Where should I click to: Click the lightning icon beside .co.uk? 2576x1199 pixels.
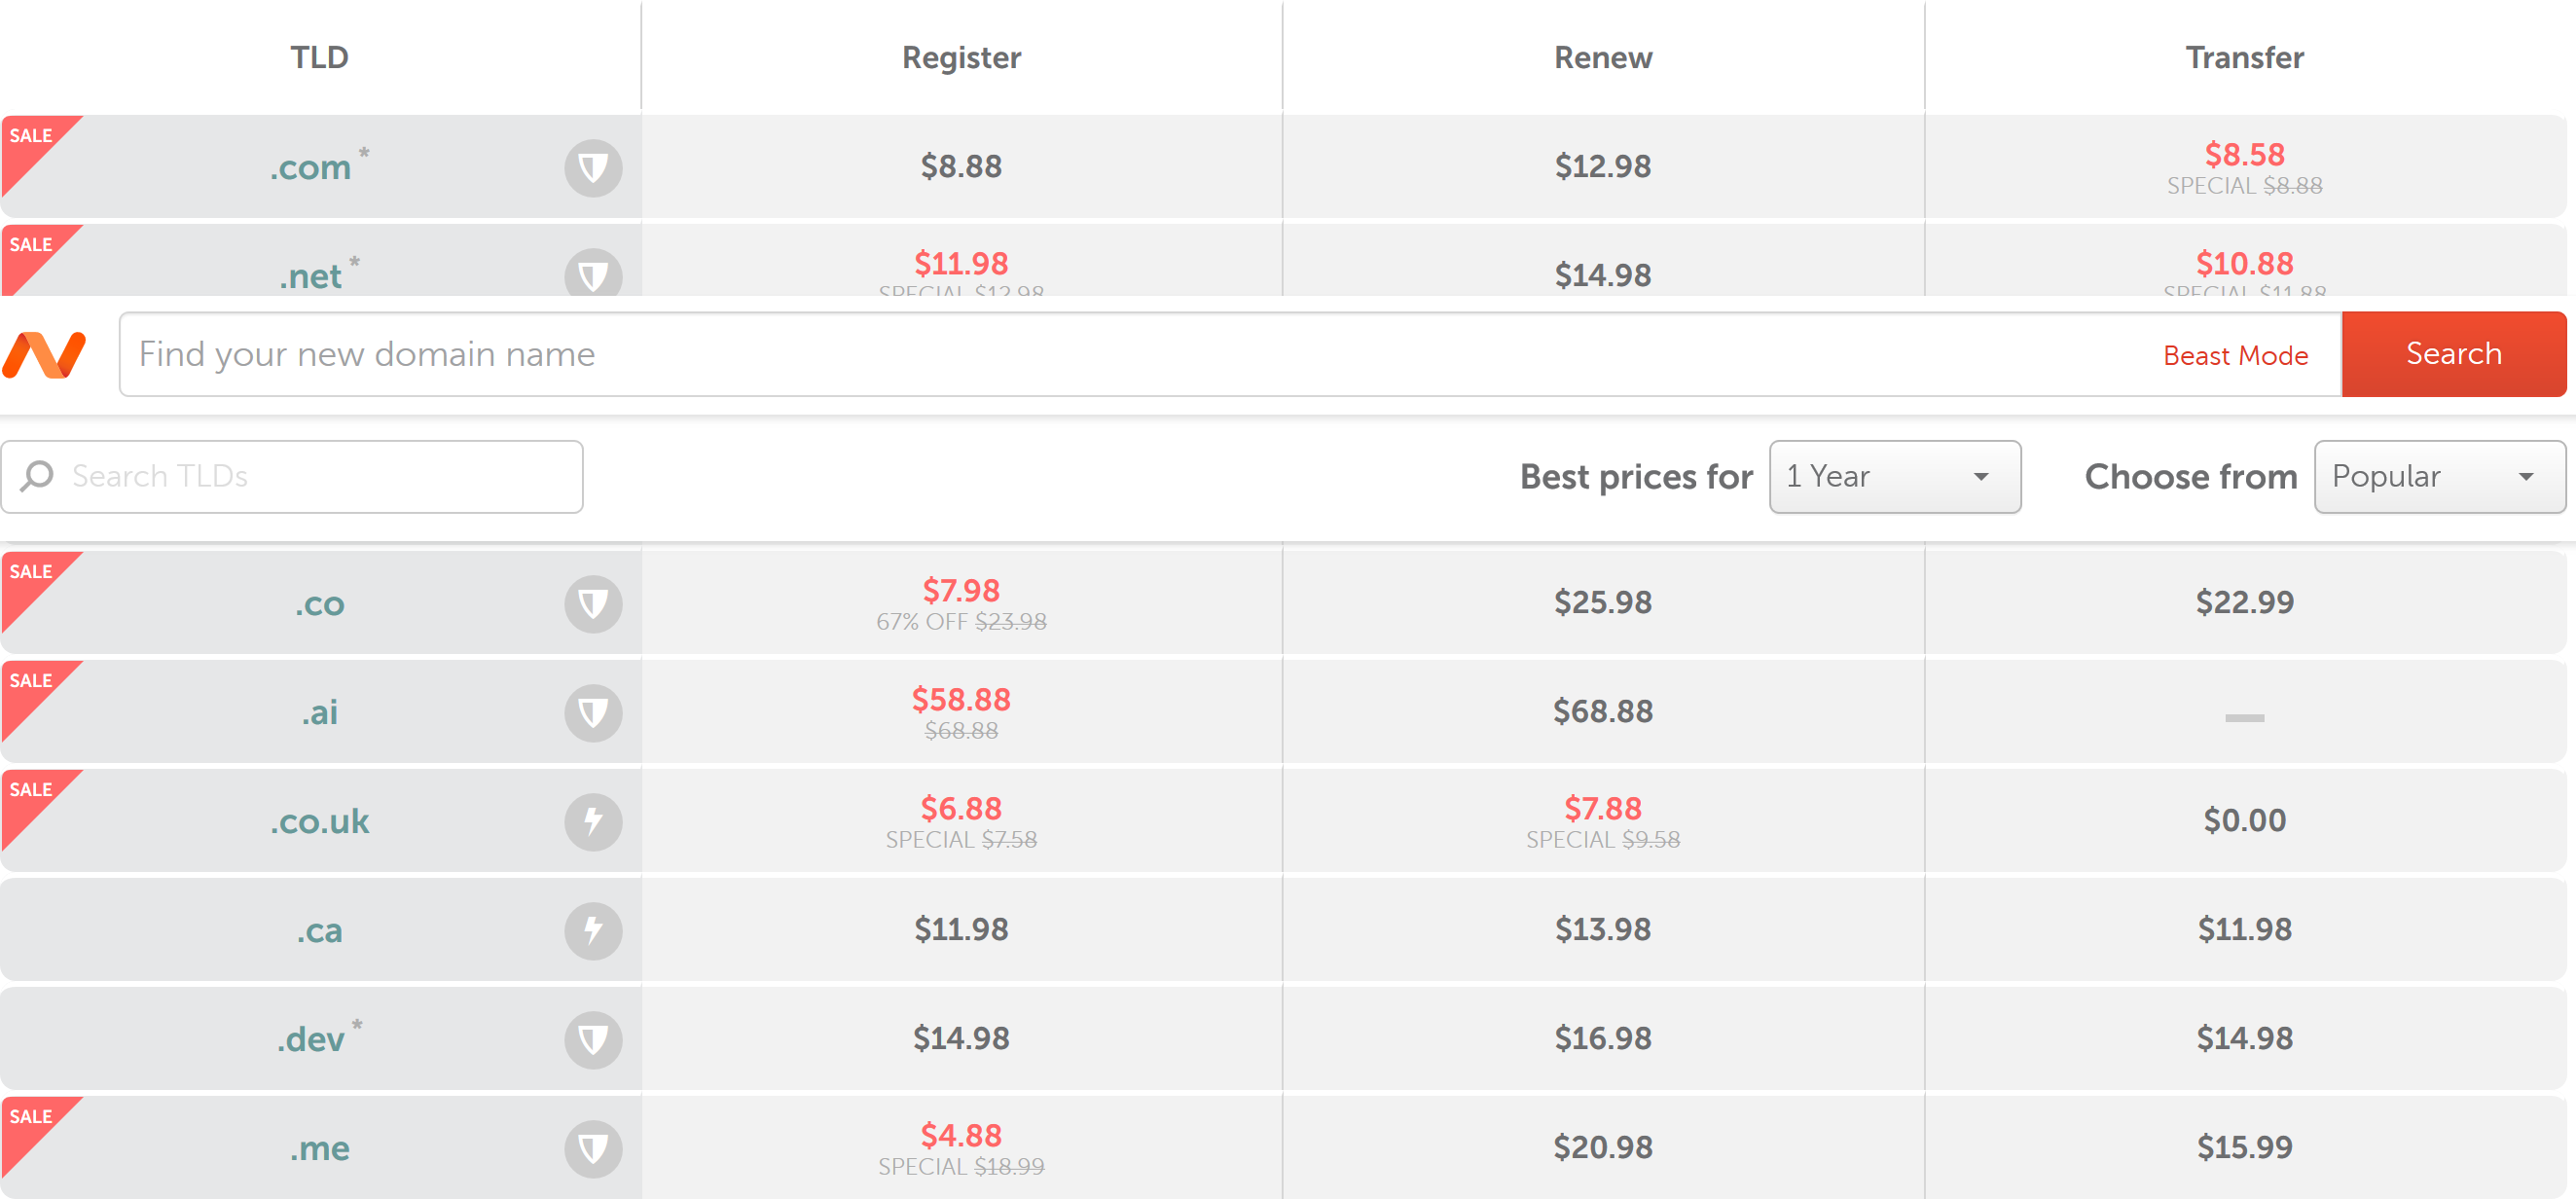(593, 821)
